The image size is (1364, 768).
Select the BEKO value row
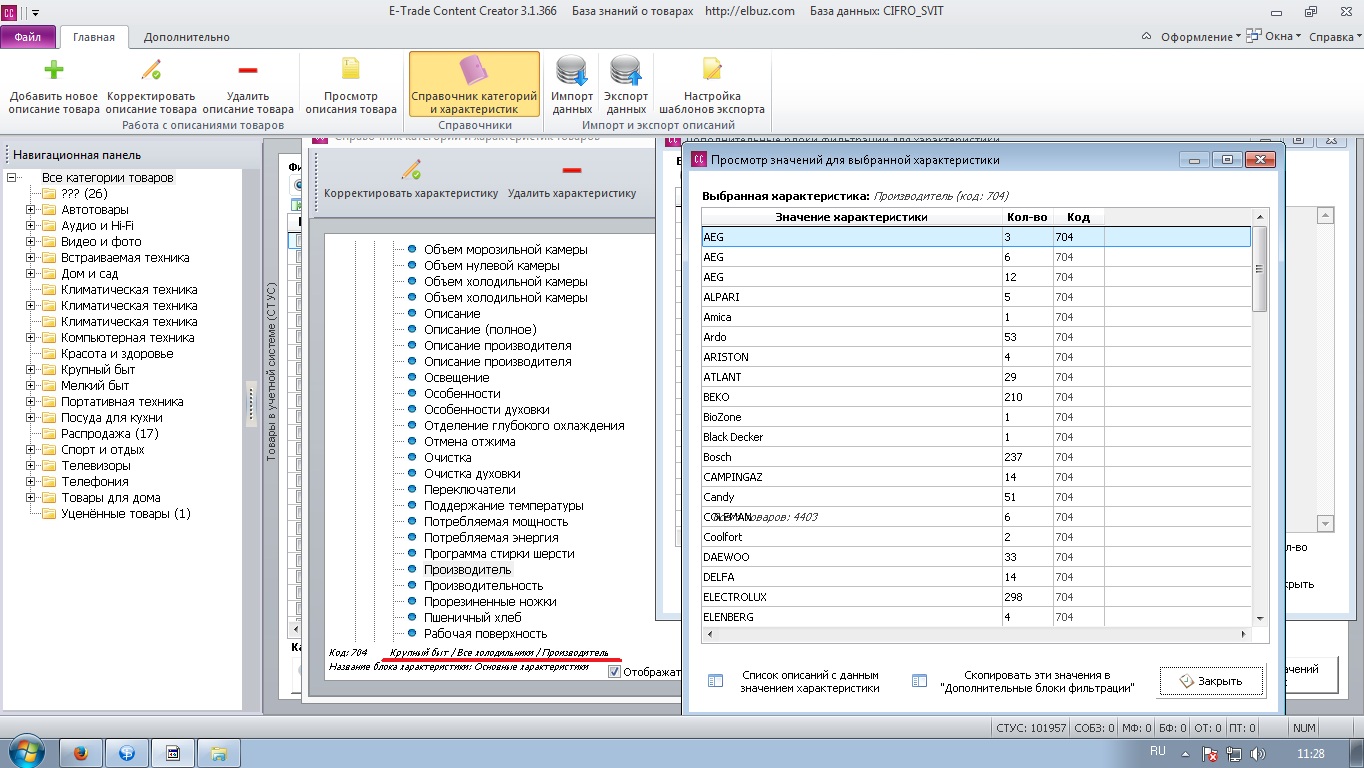[x=976, y=397]
